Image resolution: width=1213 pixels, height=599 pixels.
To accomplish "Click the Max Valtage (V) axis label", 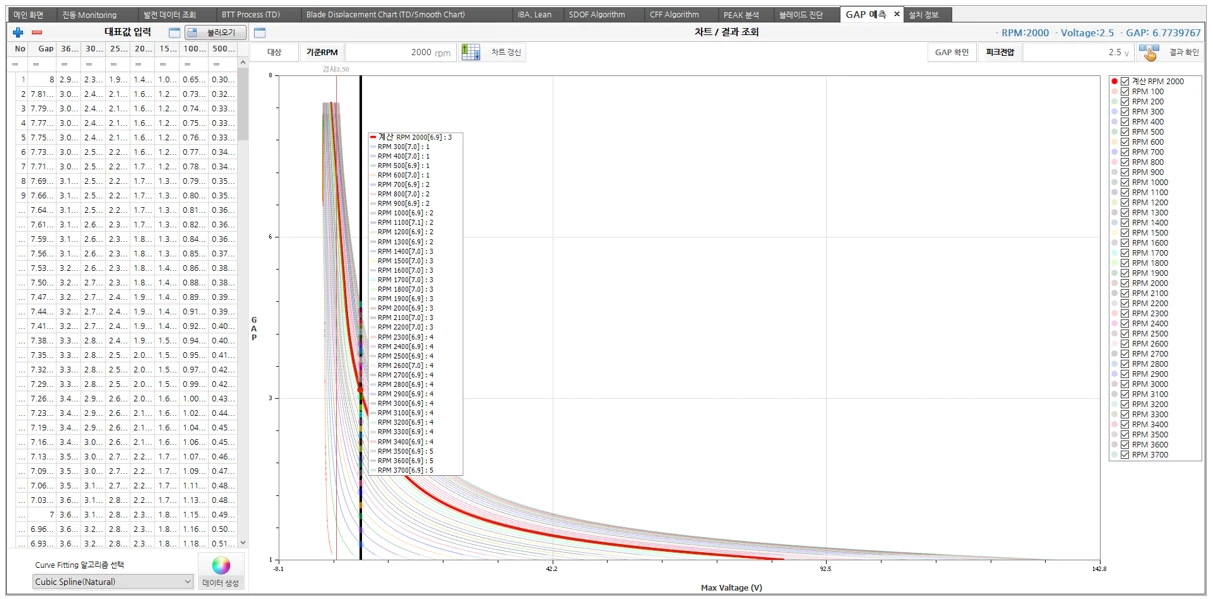I will click(731, 588).
